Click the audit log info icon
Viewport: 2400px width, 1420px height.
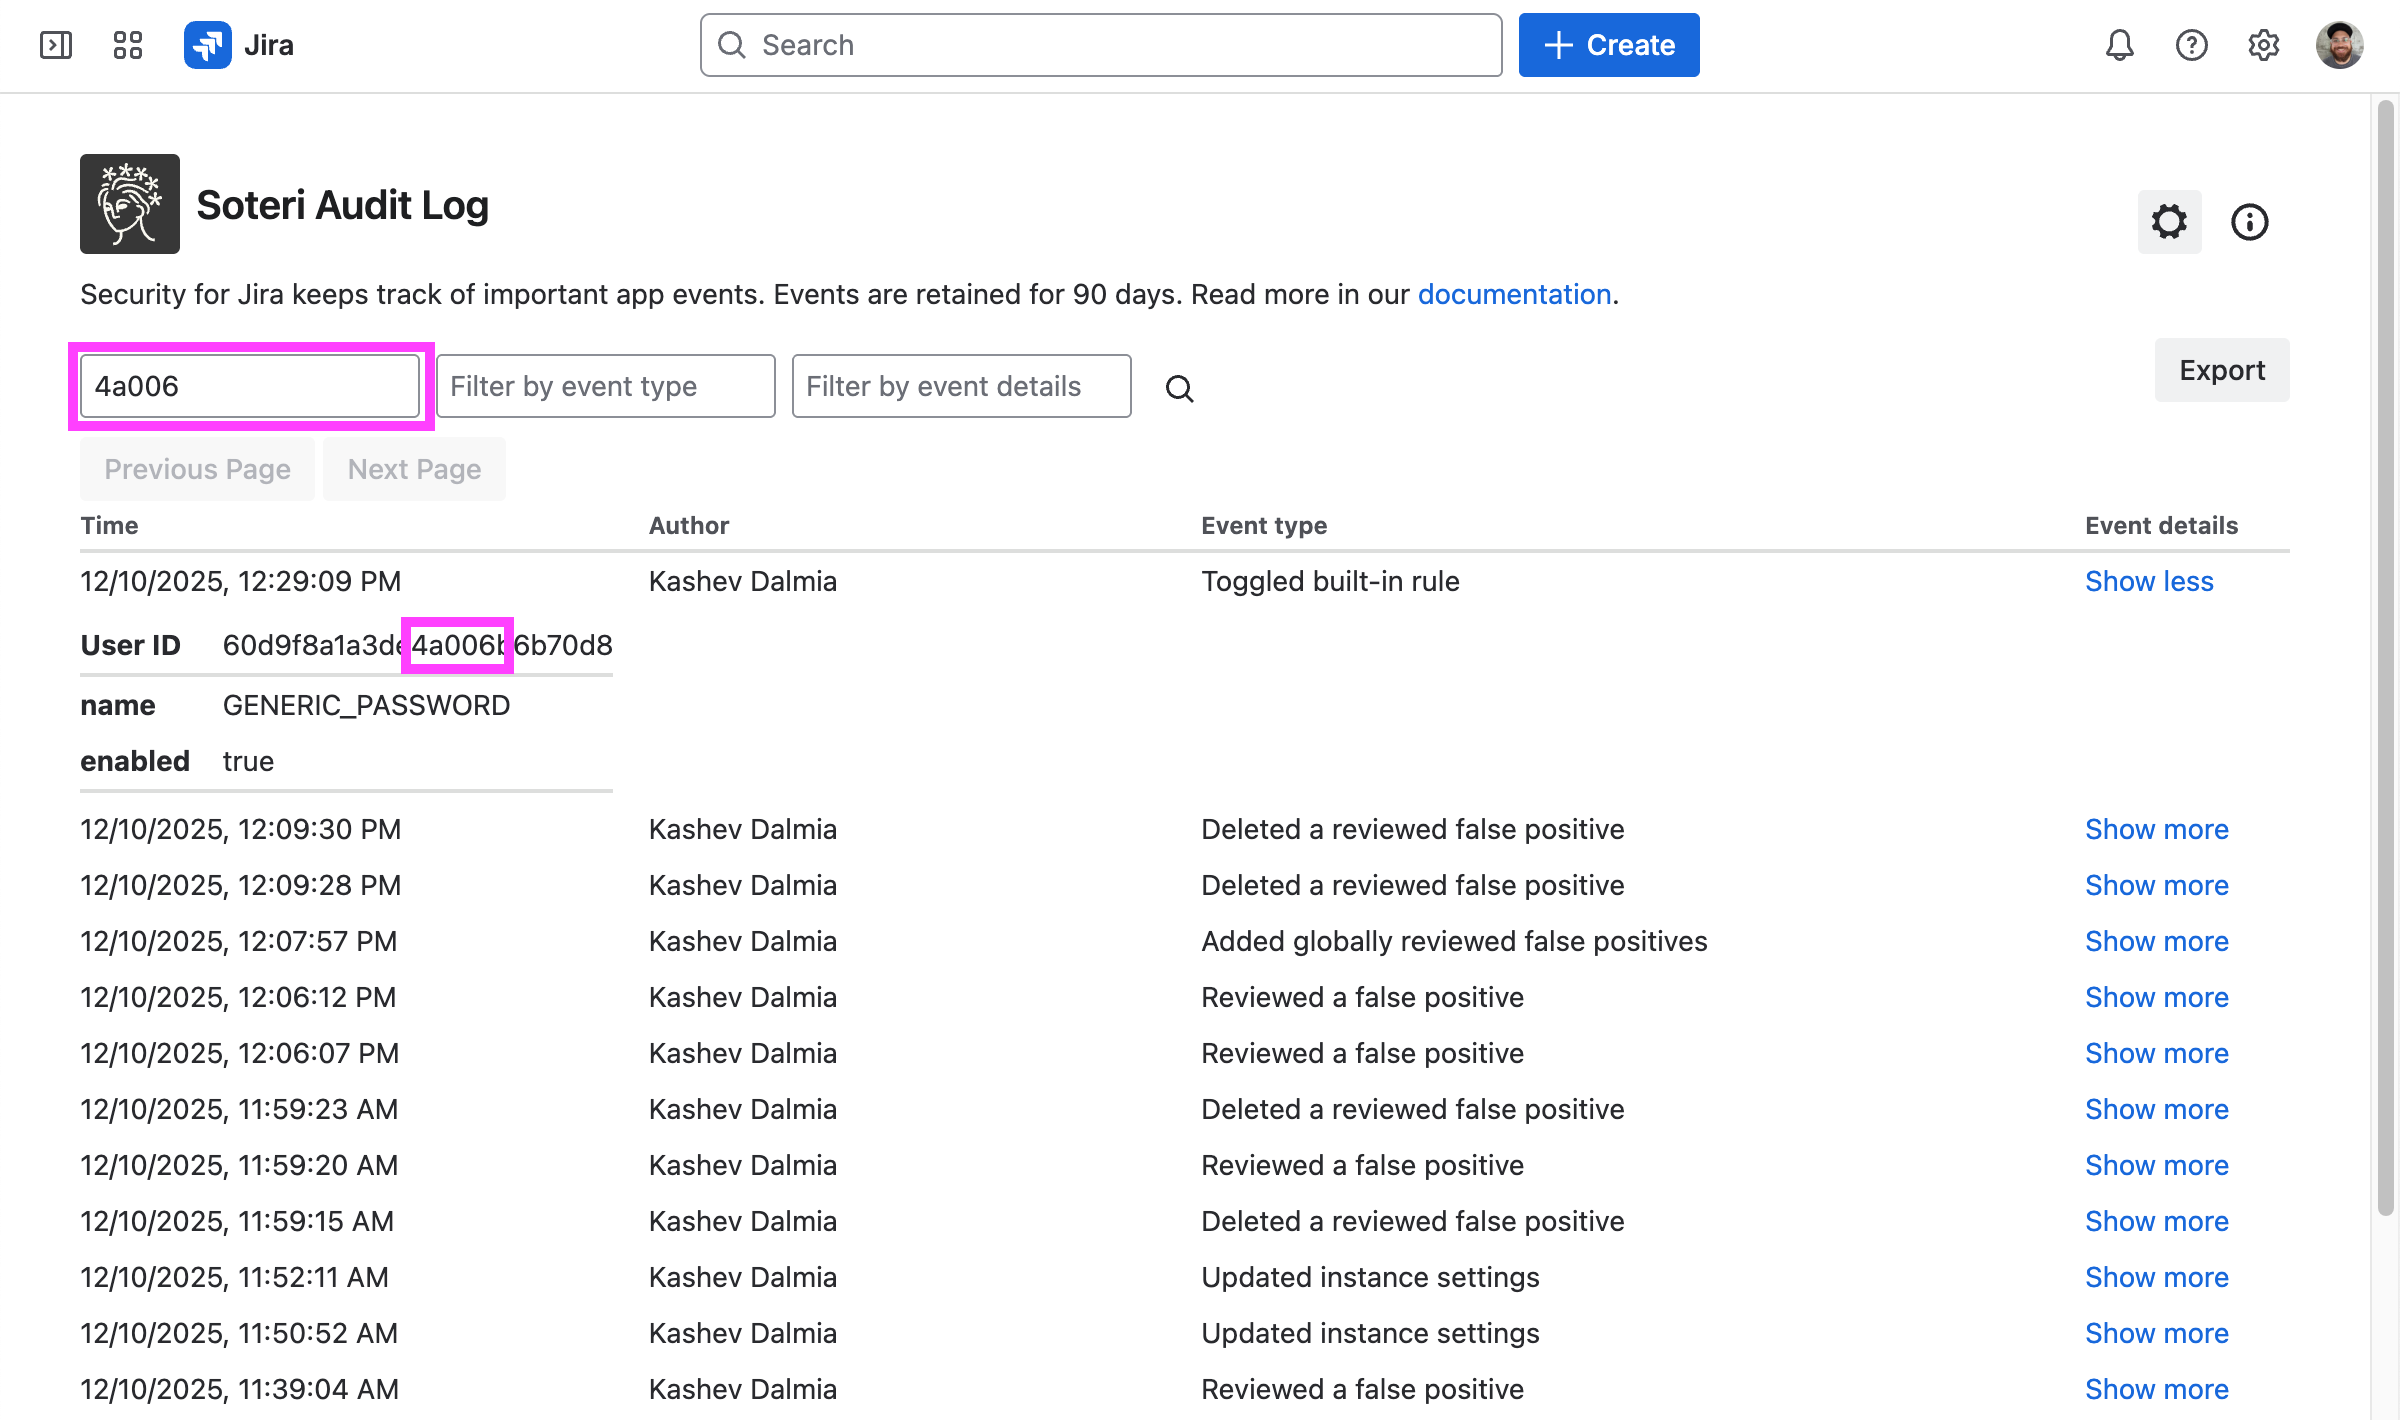click(x=2249, y=222)
